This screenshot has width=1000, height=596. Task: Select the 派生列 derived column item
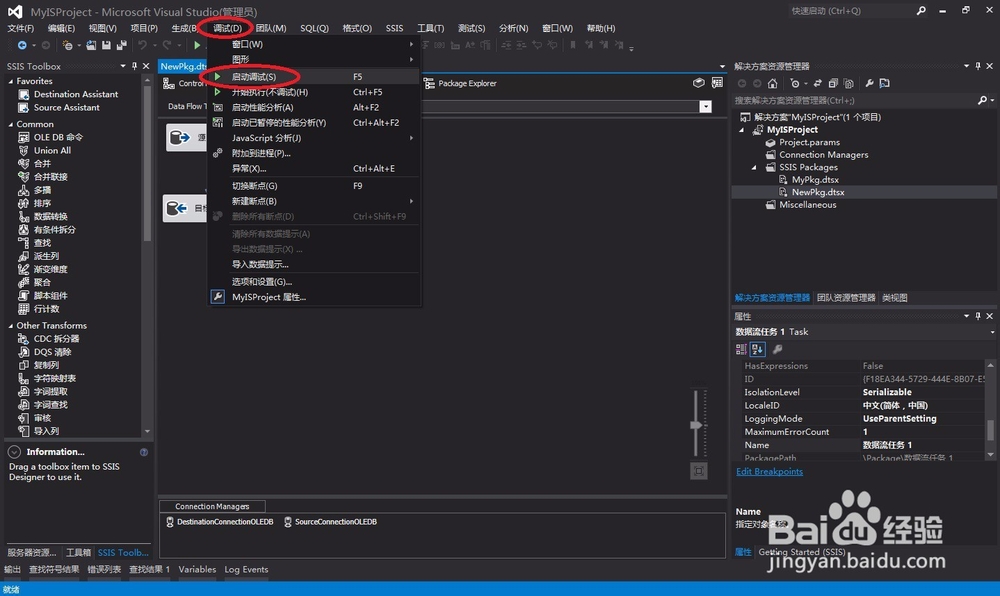click(46, 256)
